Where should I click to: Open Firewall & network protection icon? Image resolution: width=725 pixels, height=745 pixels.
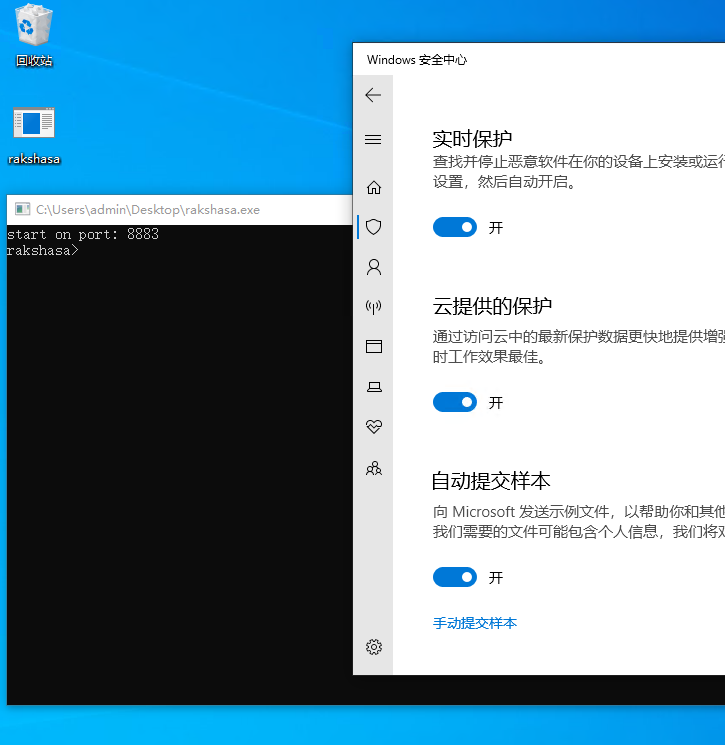373,307
